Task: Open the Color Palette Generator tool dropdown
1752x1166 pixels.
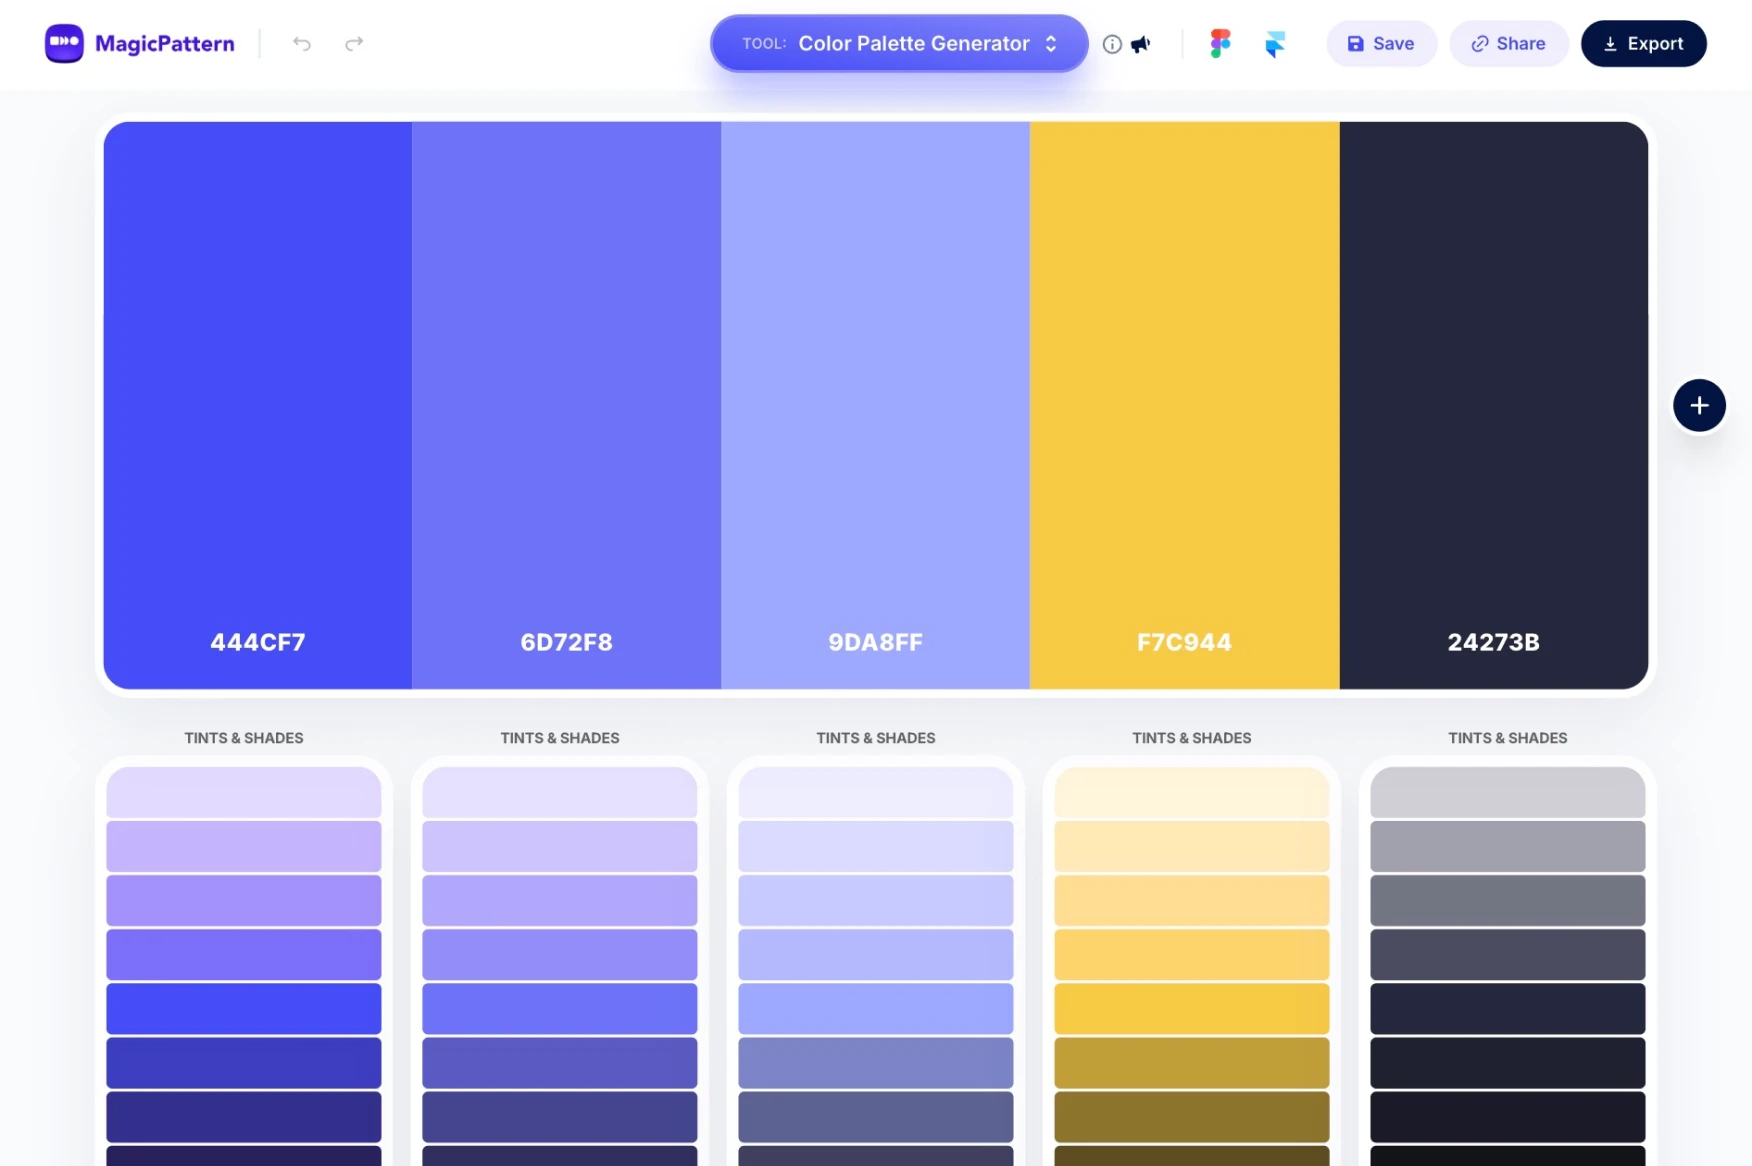Action: pyautogui.click(x=899, y=43)
